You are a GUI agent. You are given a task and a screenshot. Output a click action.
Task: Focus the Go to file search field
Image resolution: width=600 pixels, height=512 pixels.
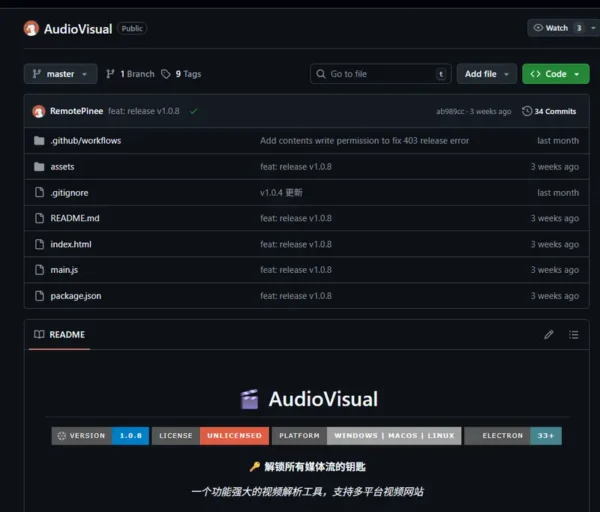381,74
